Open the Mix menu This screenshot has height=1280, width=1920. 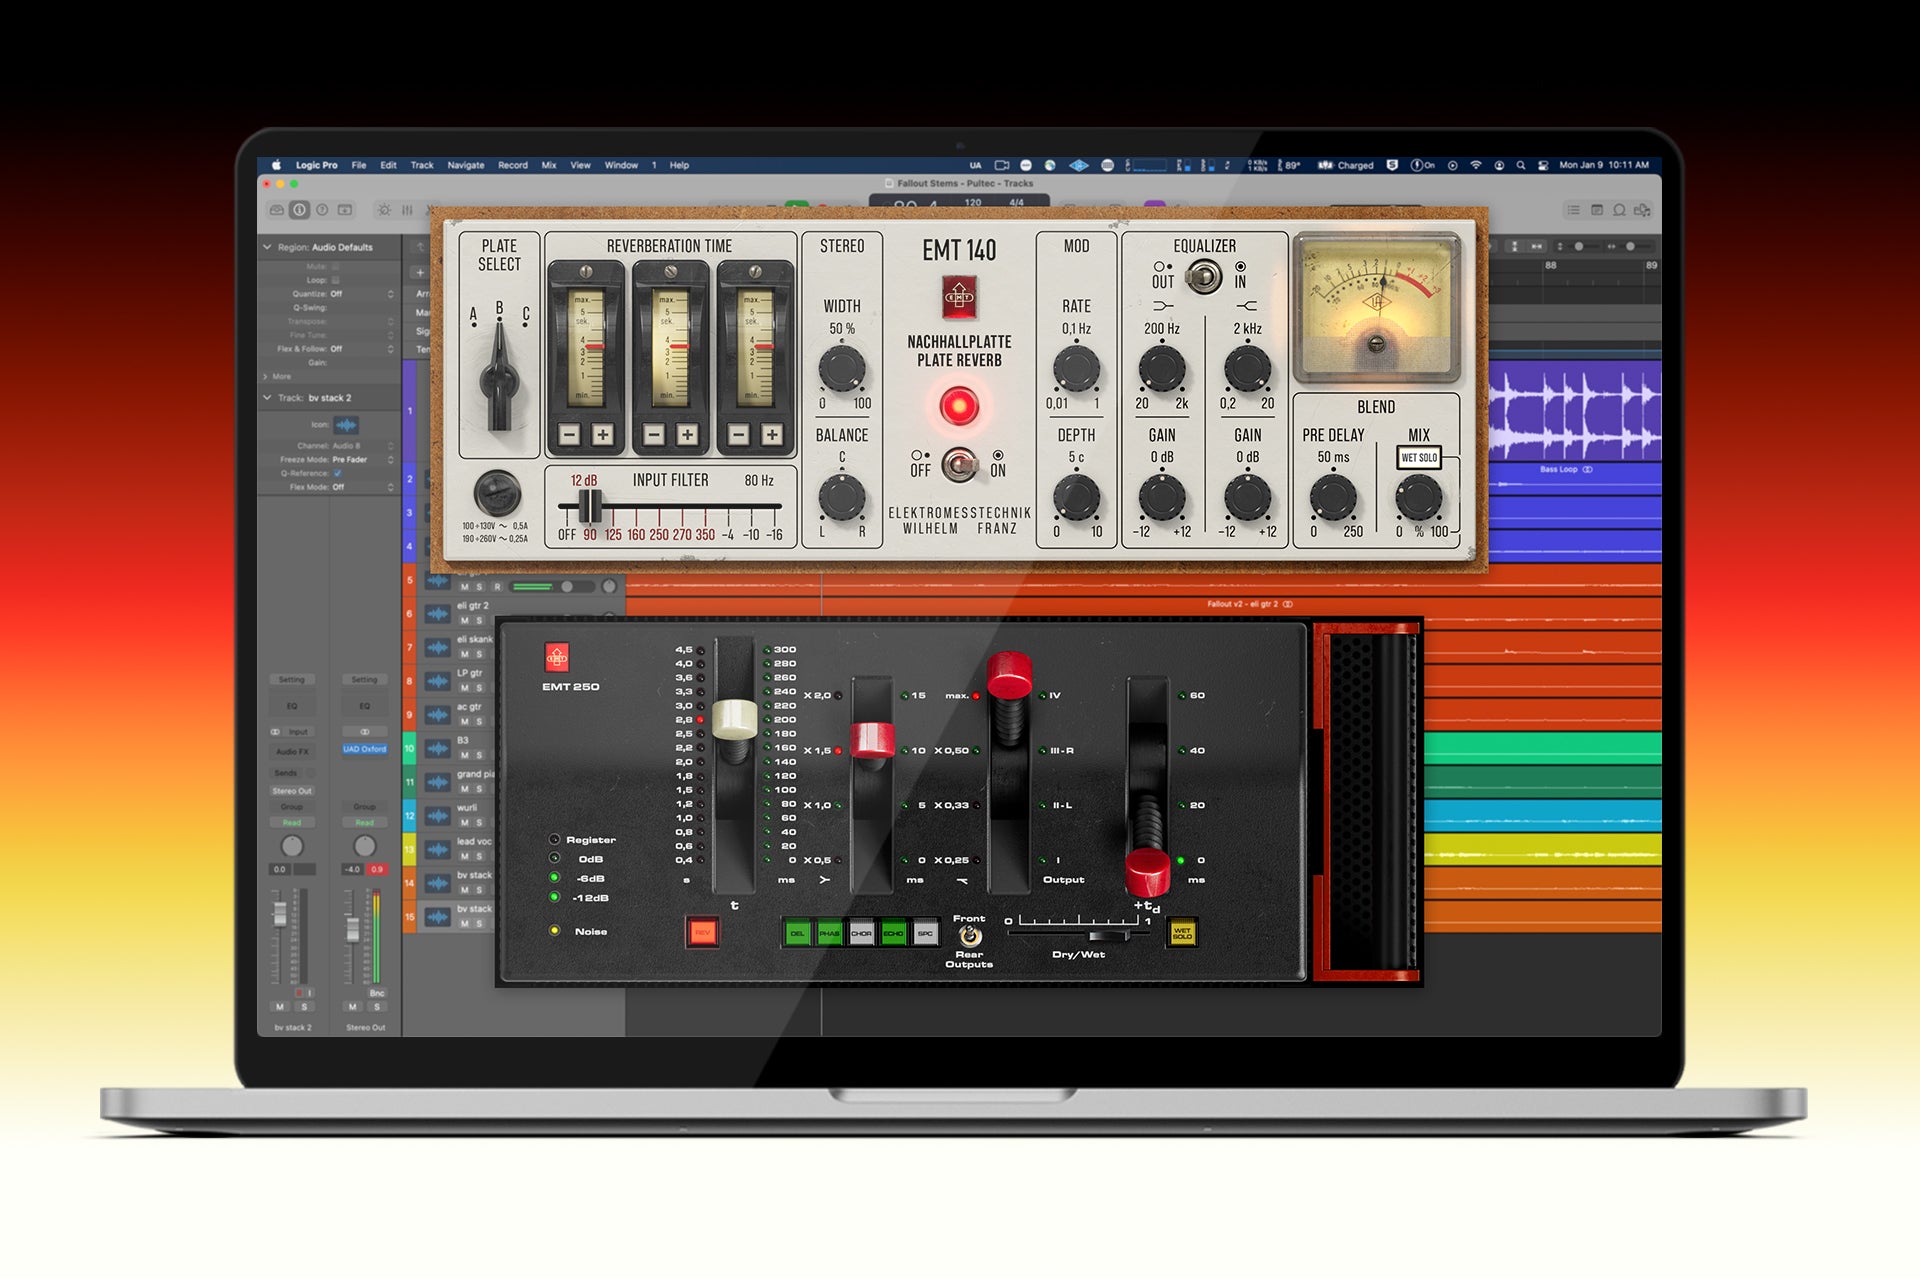[x=549, y=165]
